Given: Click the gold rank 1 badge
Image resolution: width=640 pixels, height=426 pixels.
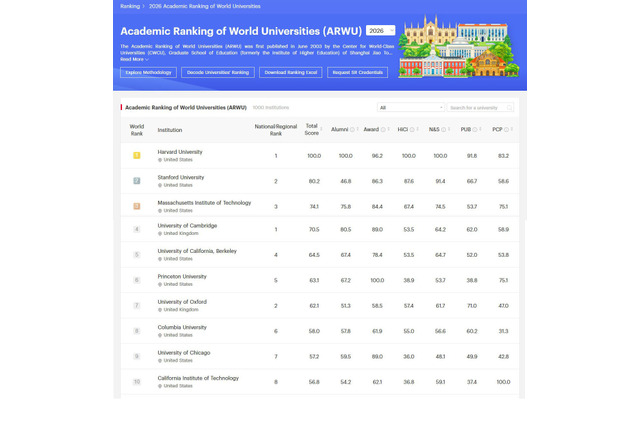Looking at the screenshot, I should 137,155.
